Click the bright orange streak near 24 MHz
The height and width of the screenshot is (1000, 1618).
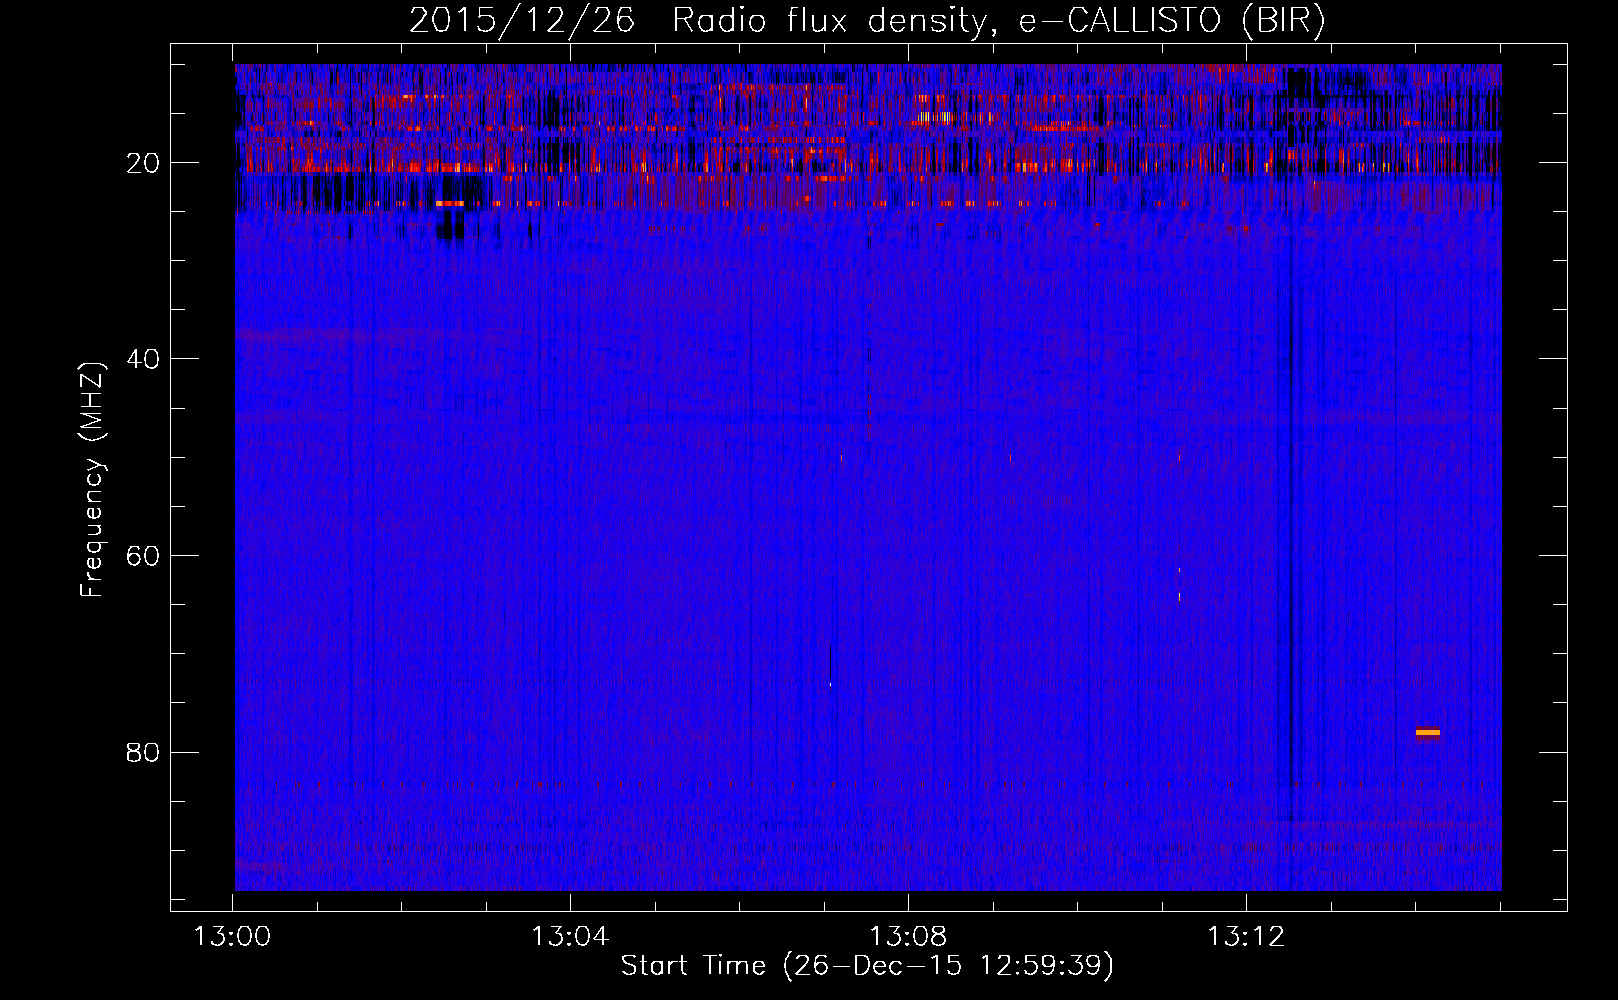click(451, 203)
